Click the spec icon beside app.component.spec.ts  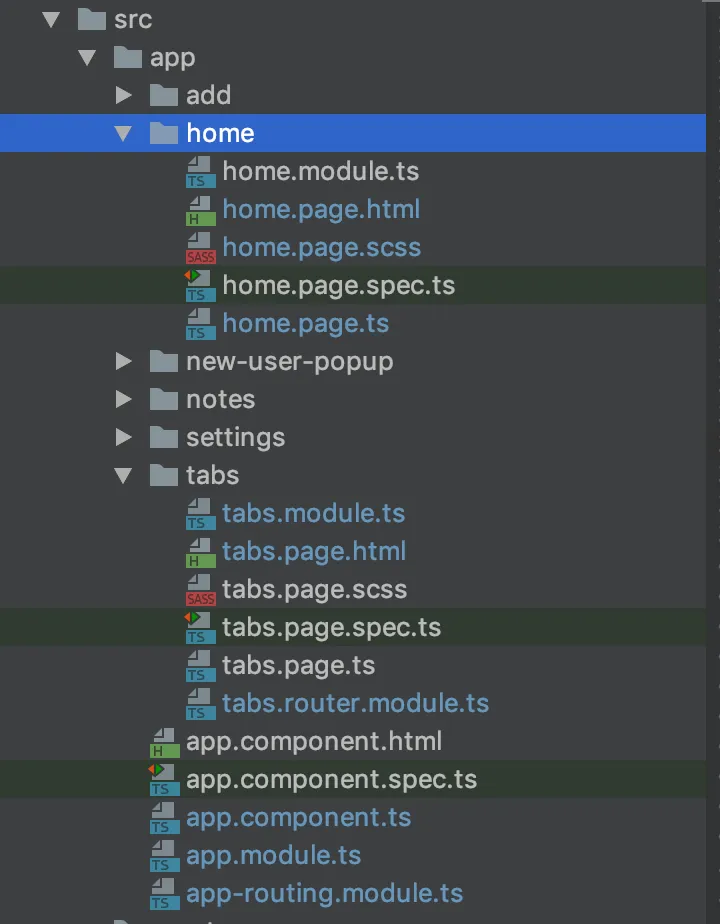[164, 780]
